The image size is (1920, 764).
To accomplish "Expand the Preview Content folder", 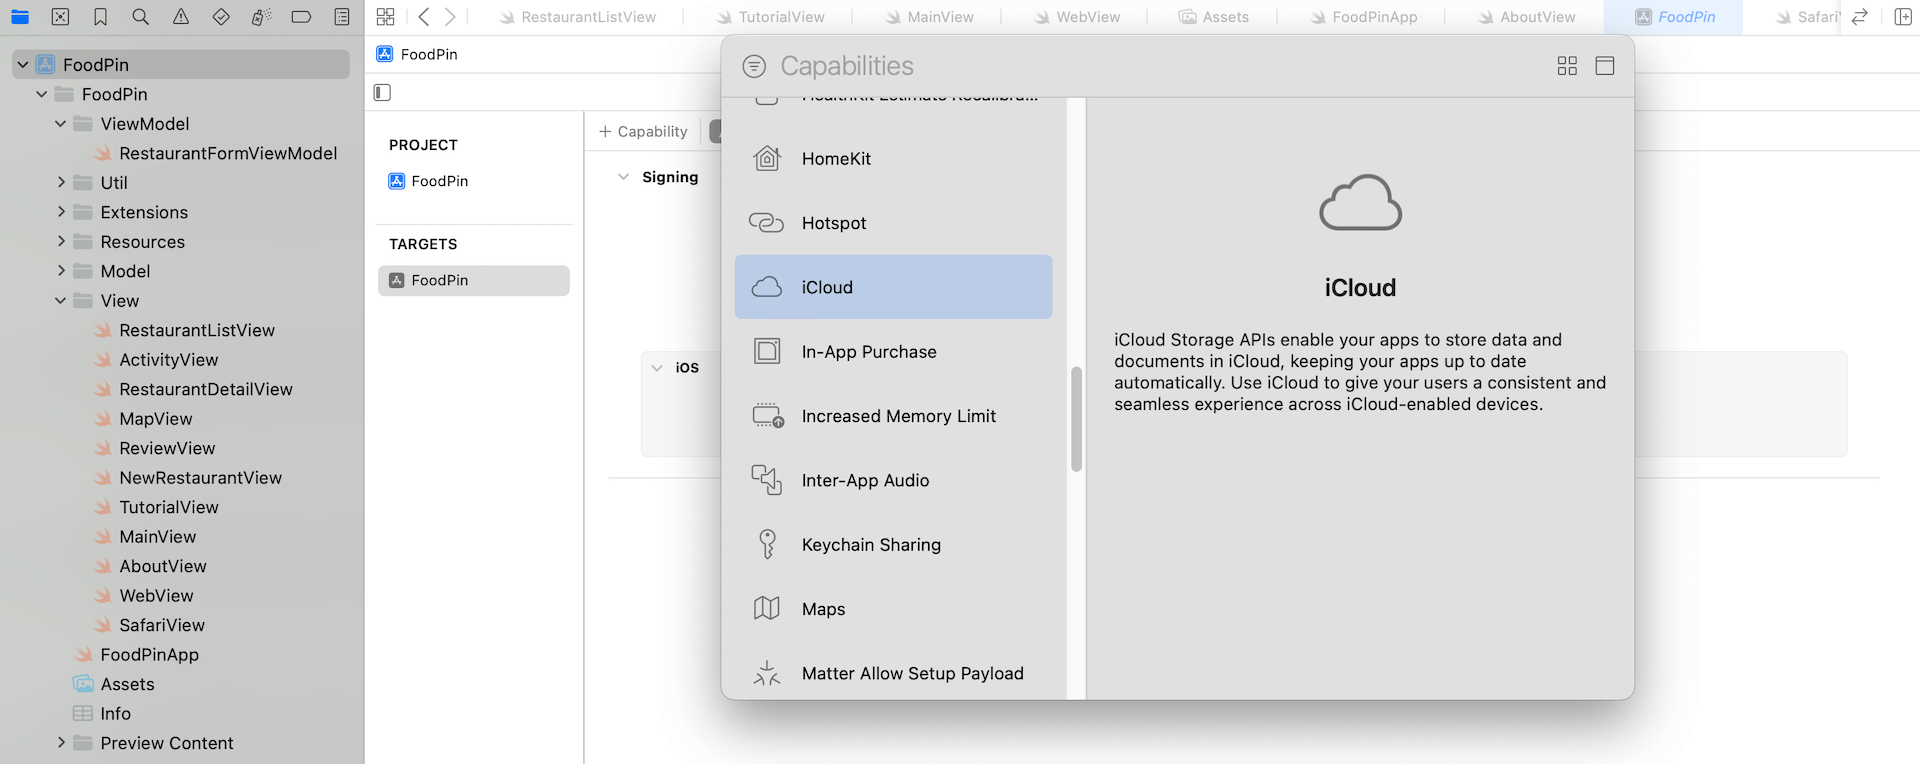I will pos(61,743).
